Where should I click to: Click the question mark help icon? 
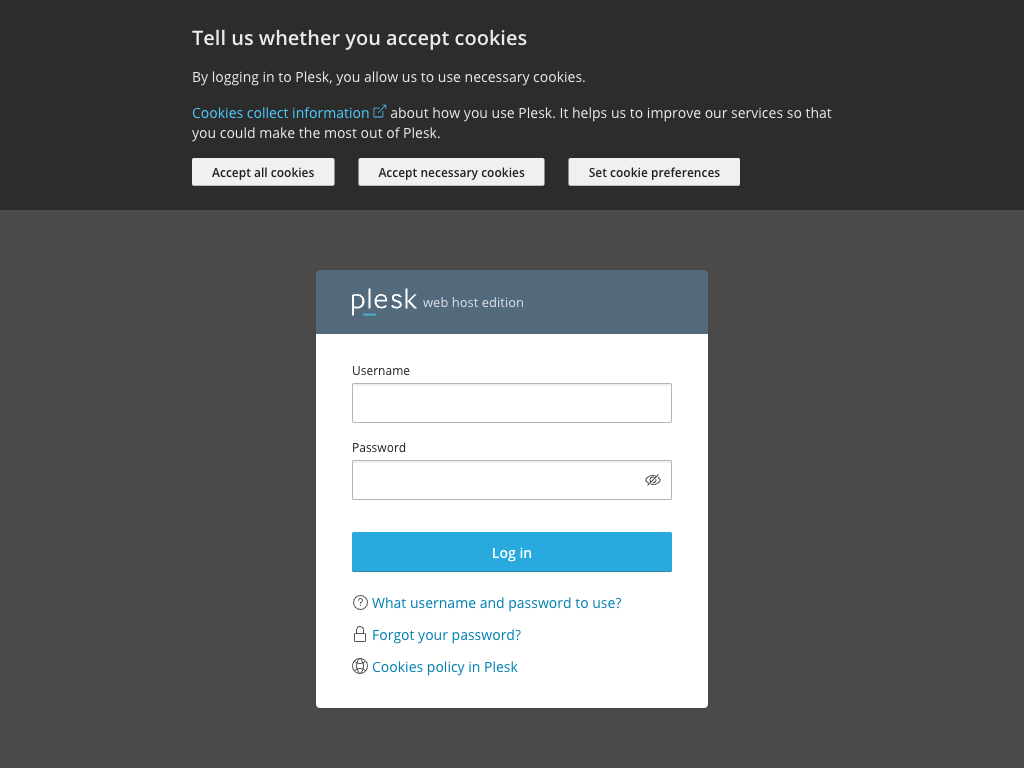point(360,603)
